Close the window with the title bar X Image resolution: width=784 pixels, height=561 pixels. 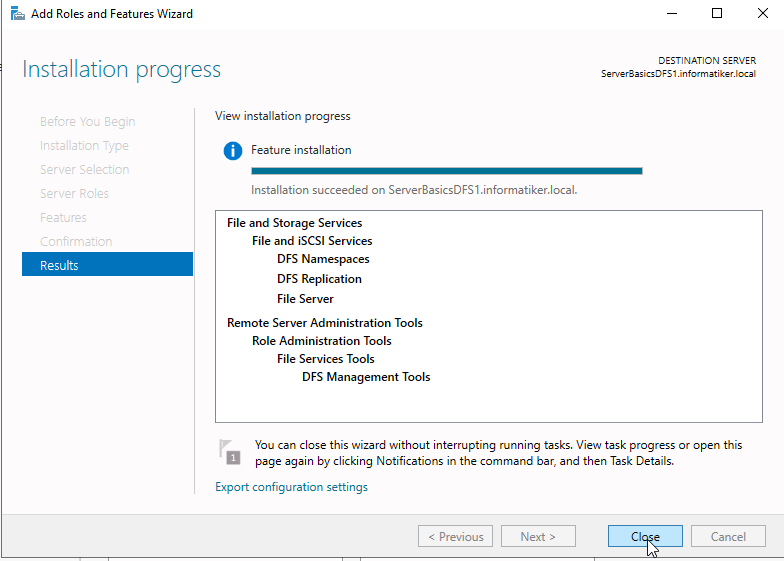pyautogui.click(x=762, y=14)
